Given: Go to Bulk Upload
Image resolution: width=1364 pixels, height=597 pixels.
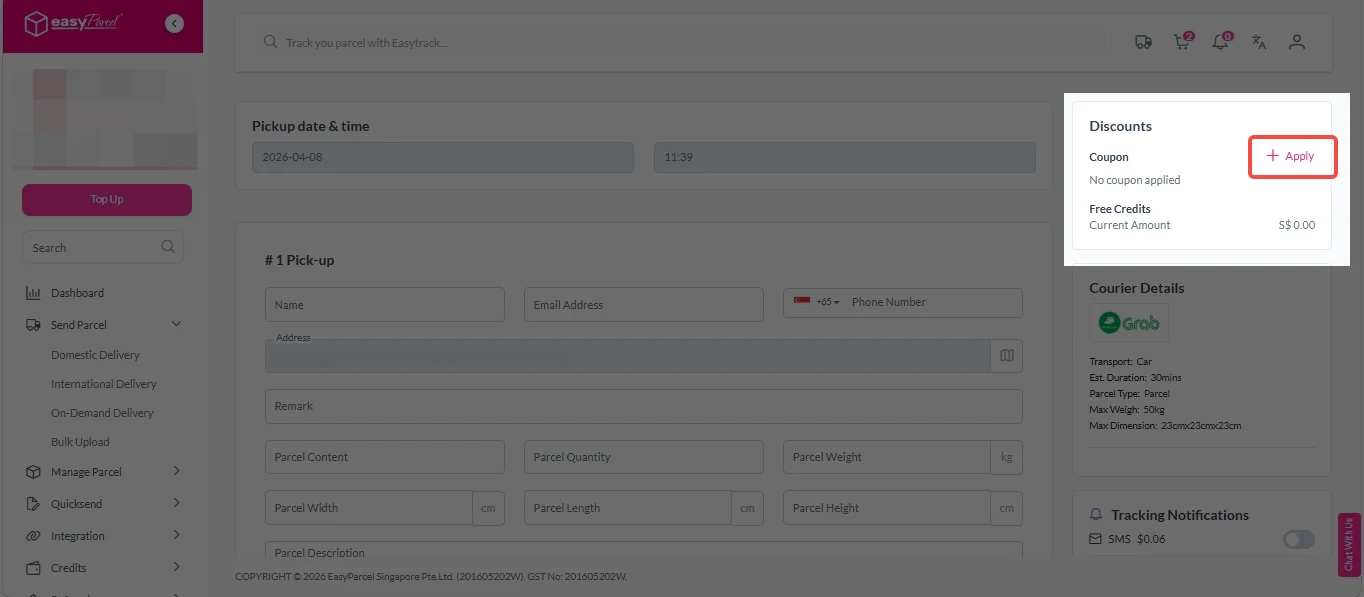Looking at the screenshot, I should 80,442.
